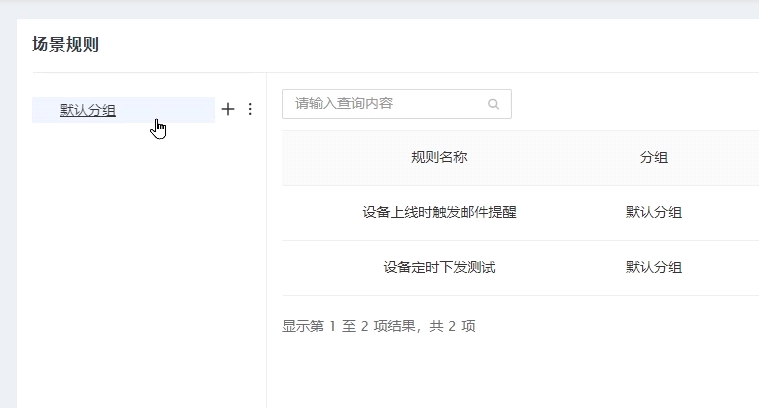
Task: Focus the 请输入查询内容 search box
Action: coord(385,104)
